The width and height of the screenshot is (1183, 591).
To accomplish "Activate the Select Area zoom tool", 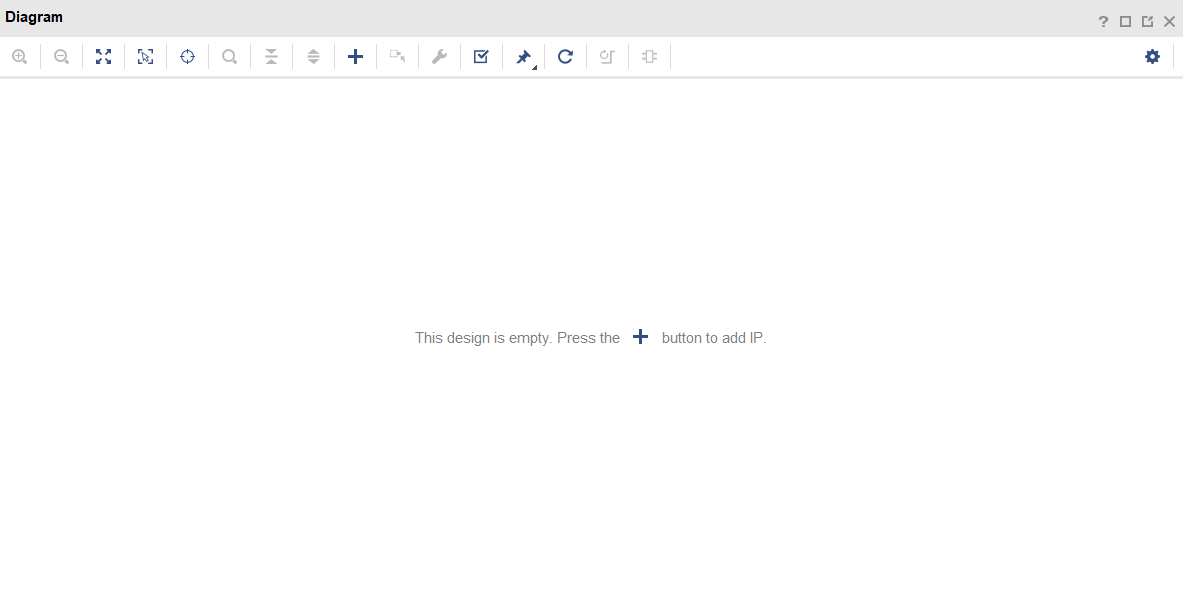I will point(146,57).
